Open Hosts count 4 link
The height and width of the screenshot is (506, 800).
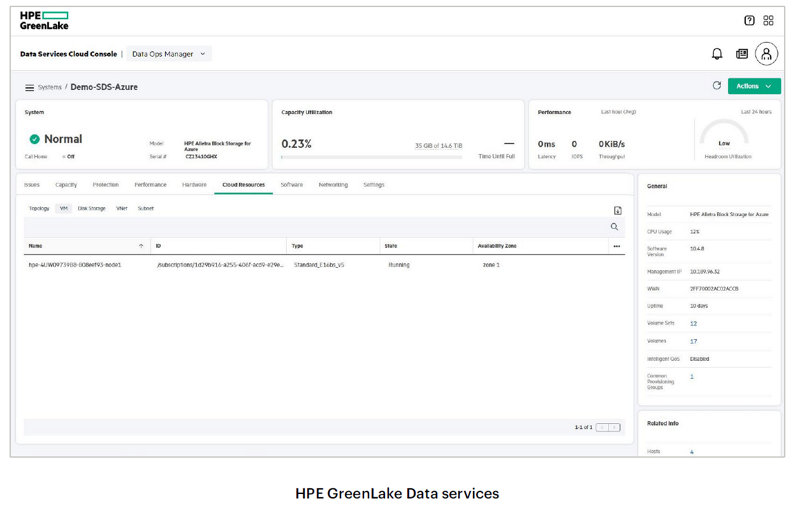coord(692,452)
